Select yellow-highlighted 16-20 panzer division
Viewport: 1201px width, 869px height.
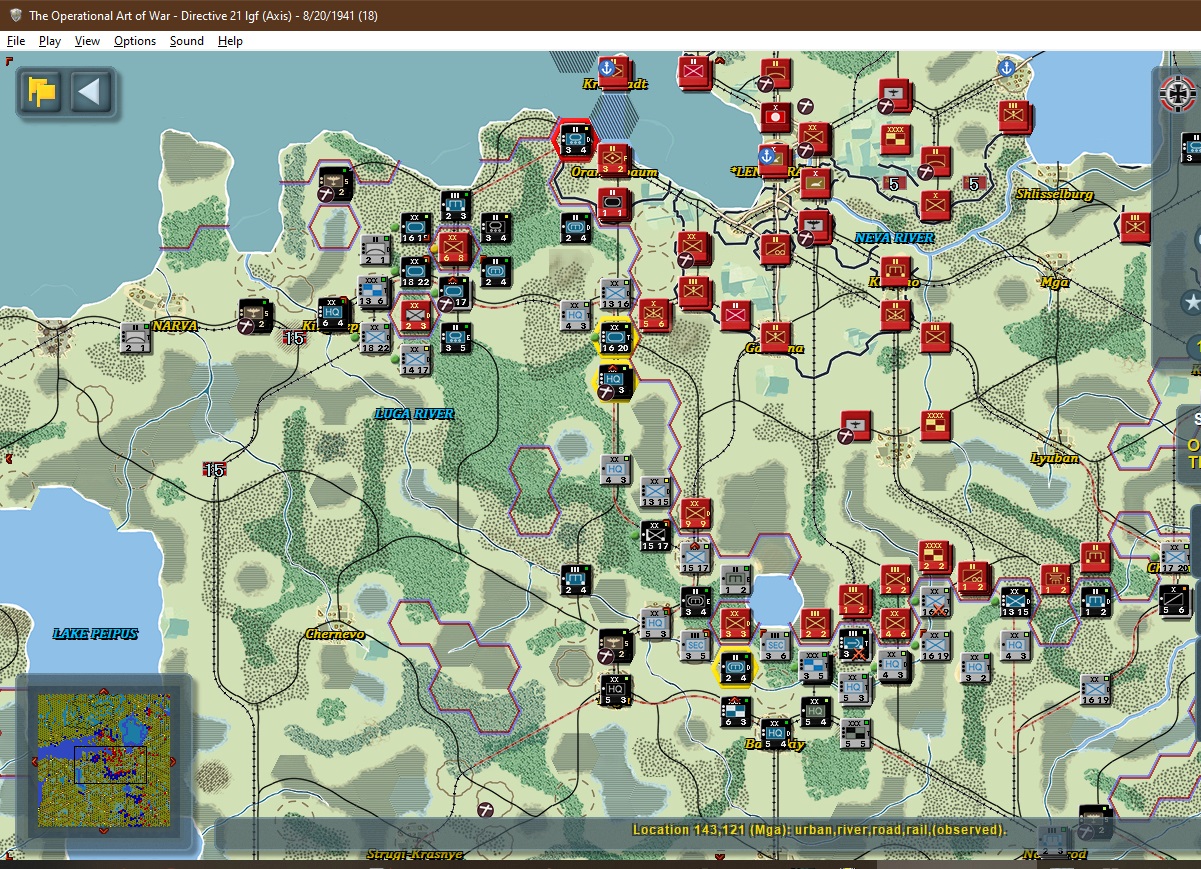[x=615, y=338]
